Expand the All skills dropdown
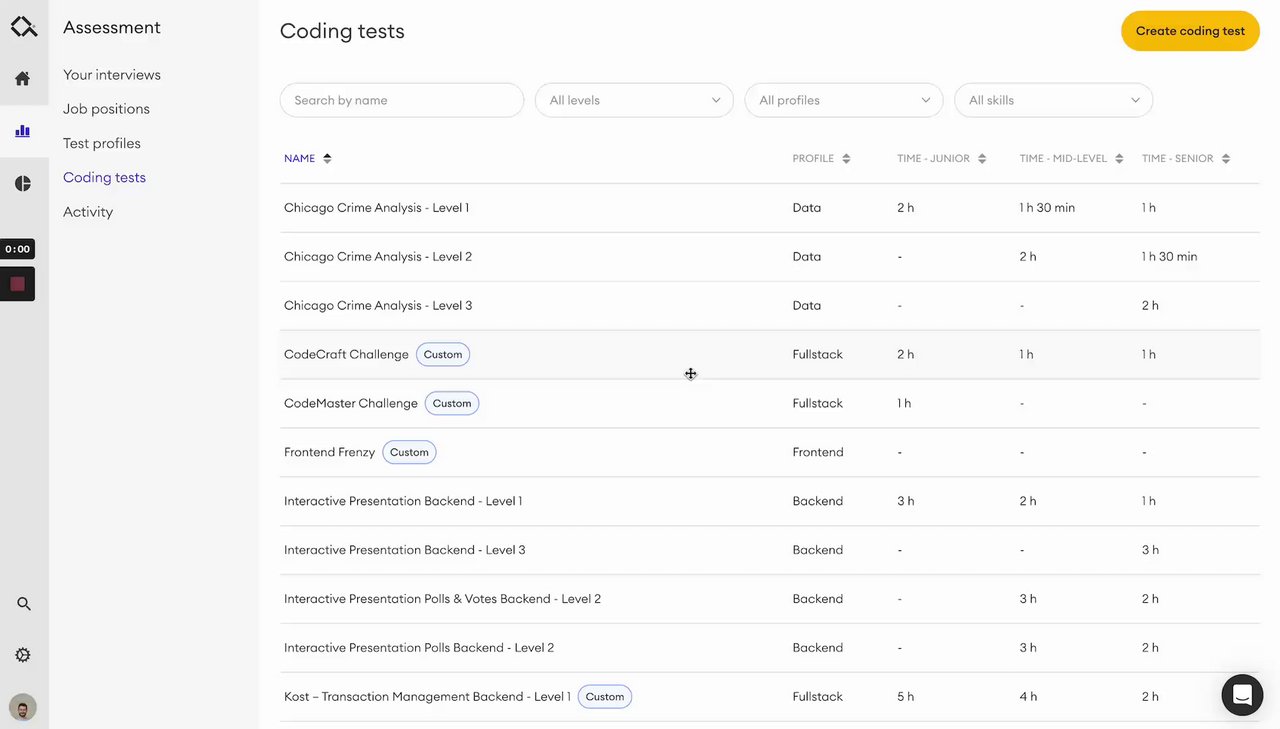The width and height of the screenshot is (1280, 729). pos(1053,100)
